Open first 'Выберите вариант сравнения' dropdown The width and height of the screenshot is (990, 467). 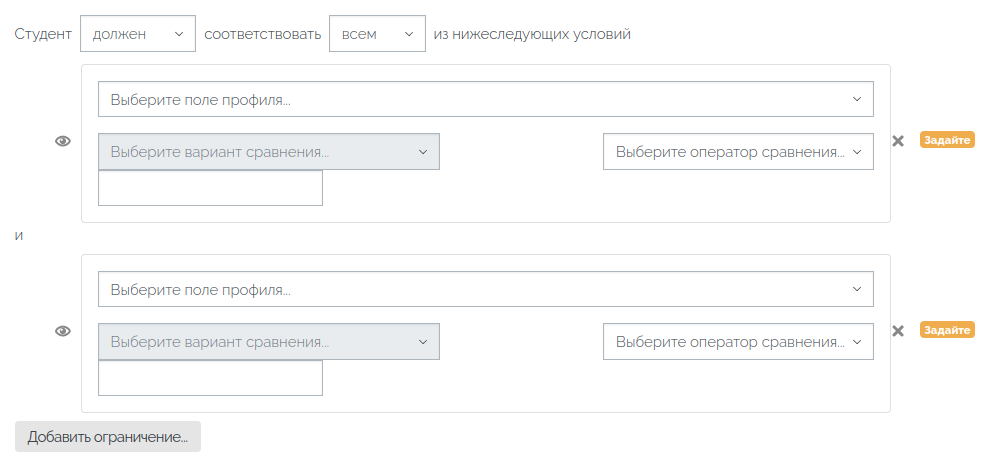pos(269,151)
